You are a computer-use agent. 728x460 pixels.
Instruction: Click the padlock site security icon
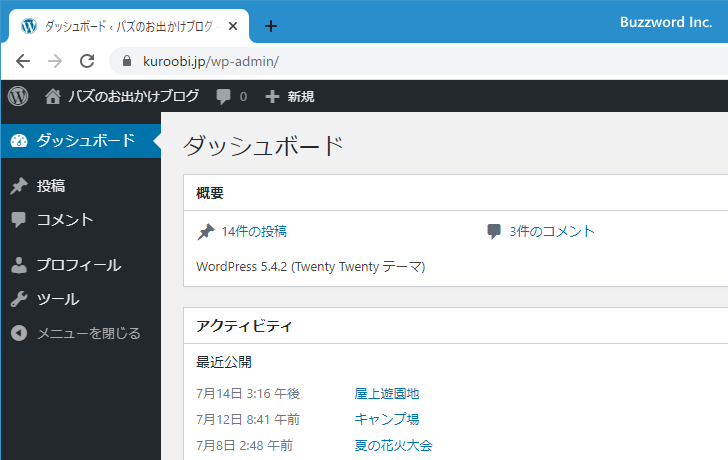click(x=126, y=61)
